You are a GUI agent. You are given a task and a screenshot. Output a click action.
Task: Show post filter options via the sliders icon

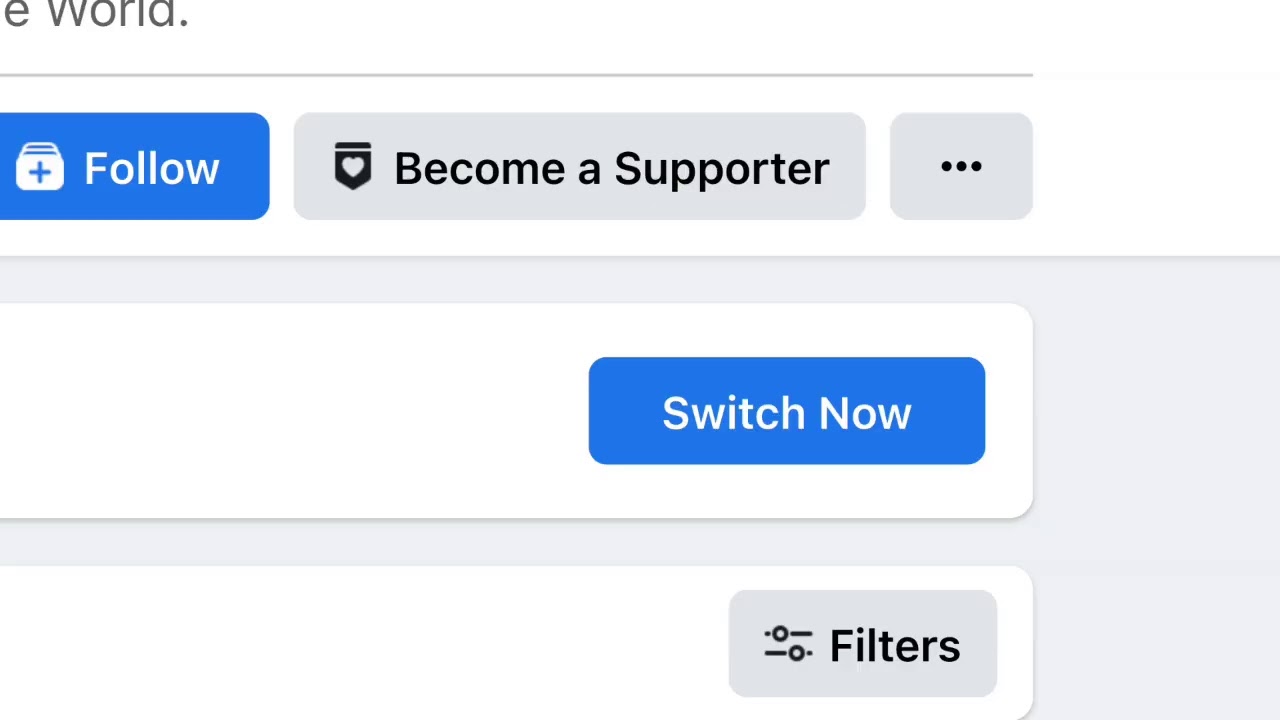pos(788,644)
